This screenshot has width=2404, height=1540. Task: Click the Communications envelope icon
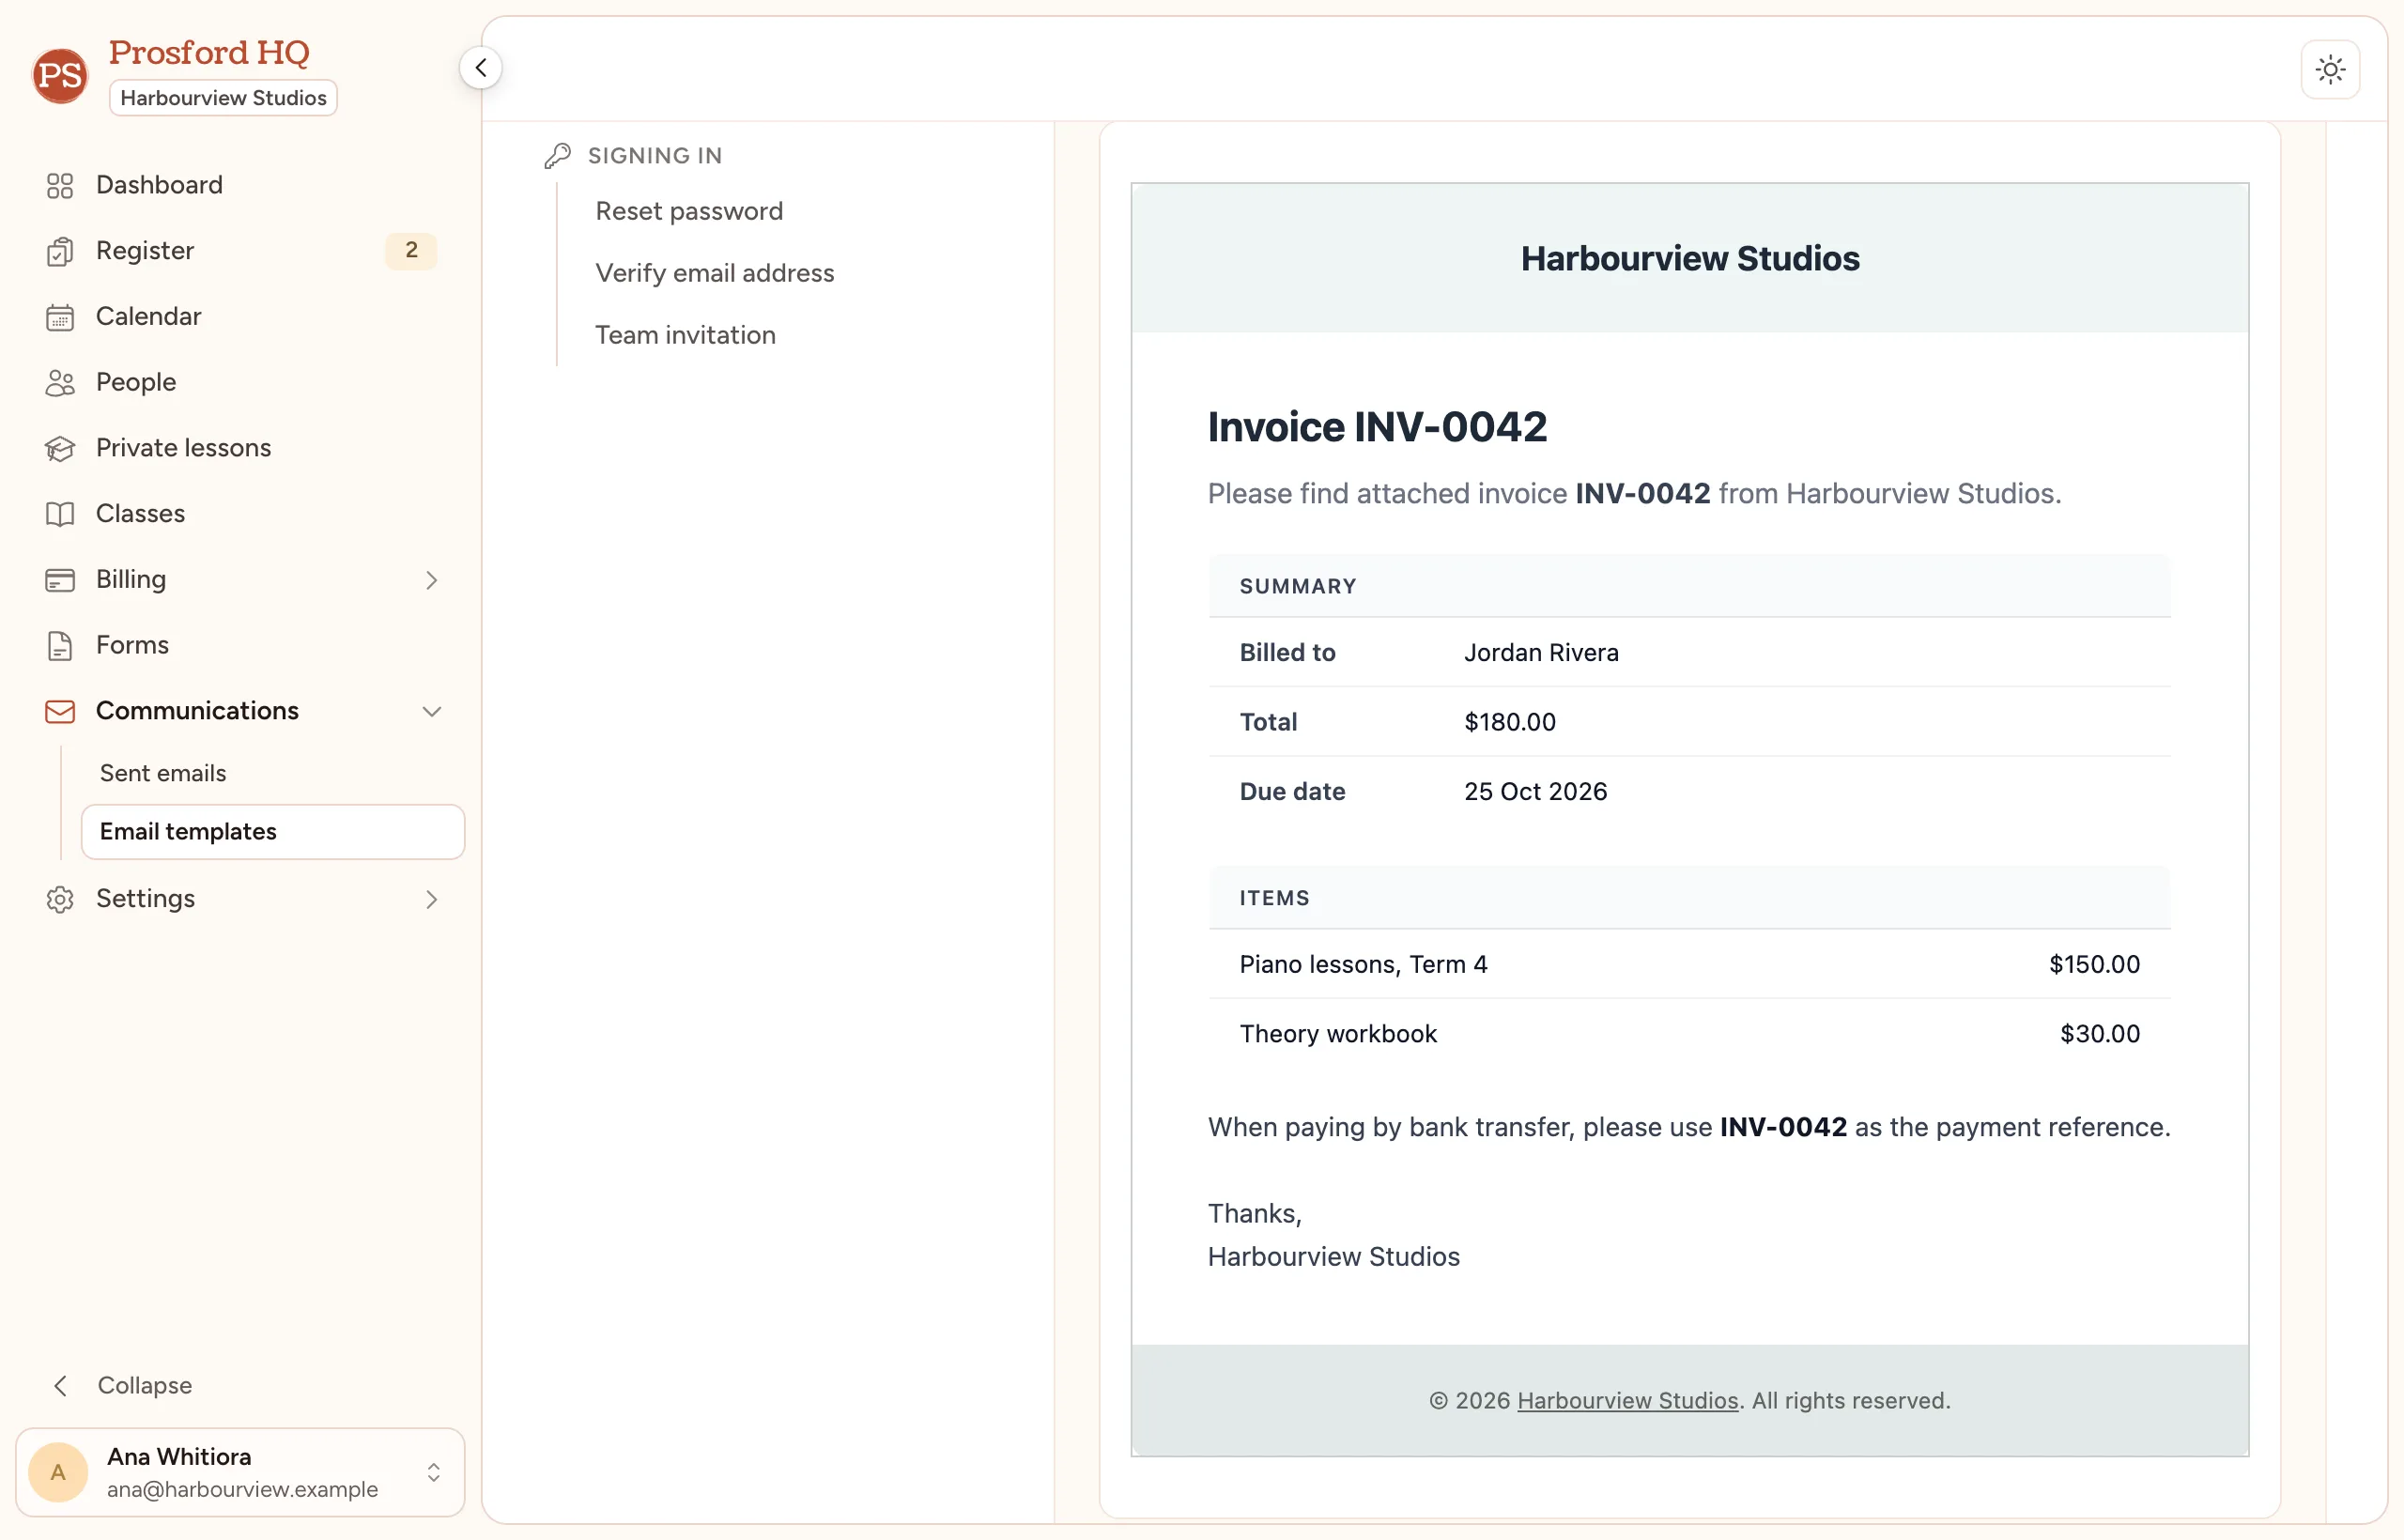pos(60,711)
